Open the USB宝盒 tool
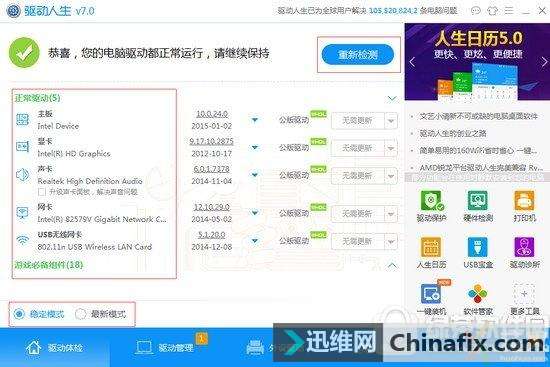 tap(478, 253)
